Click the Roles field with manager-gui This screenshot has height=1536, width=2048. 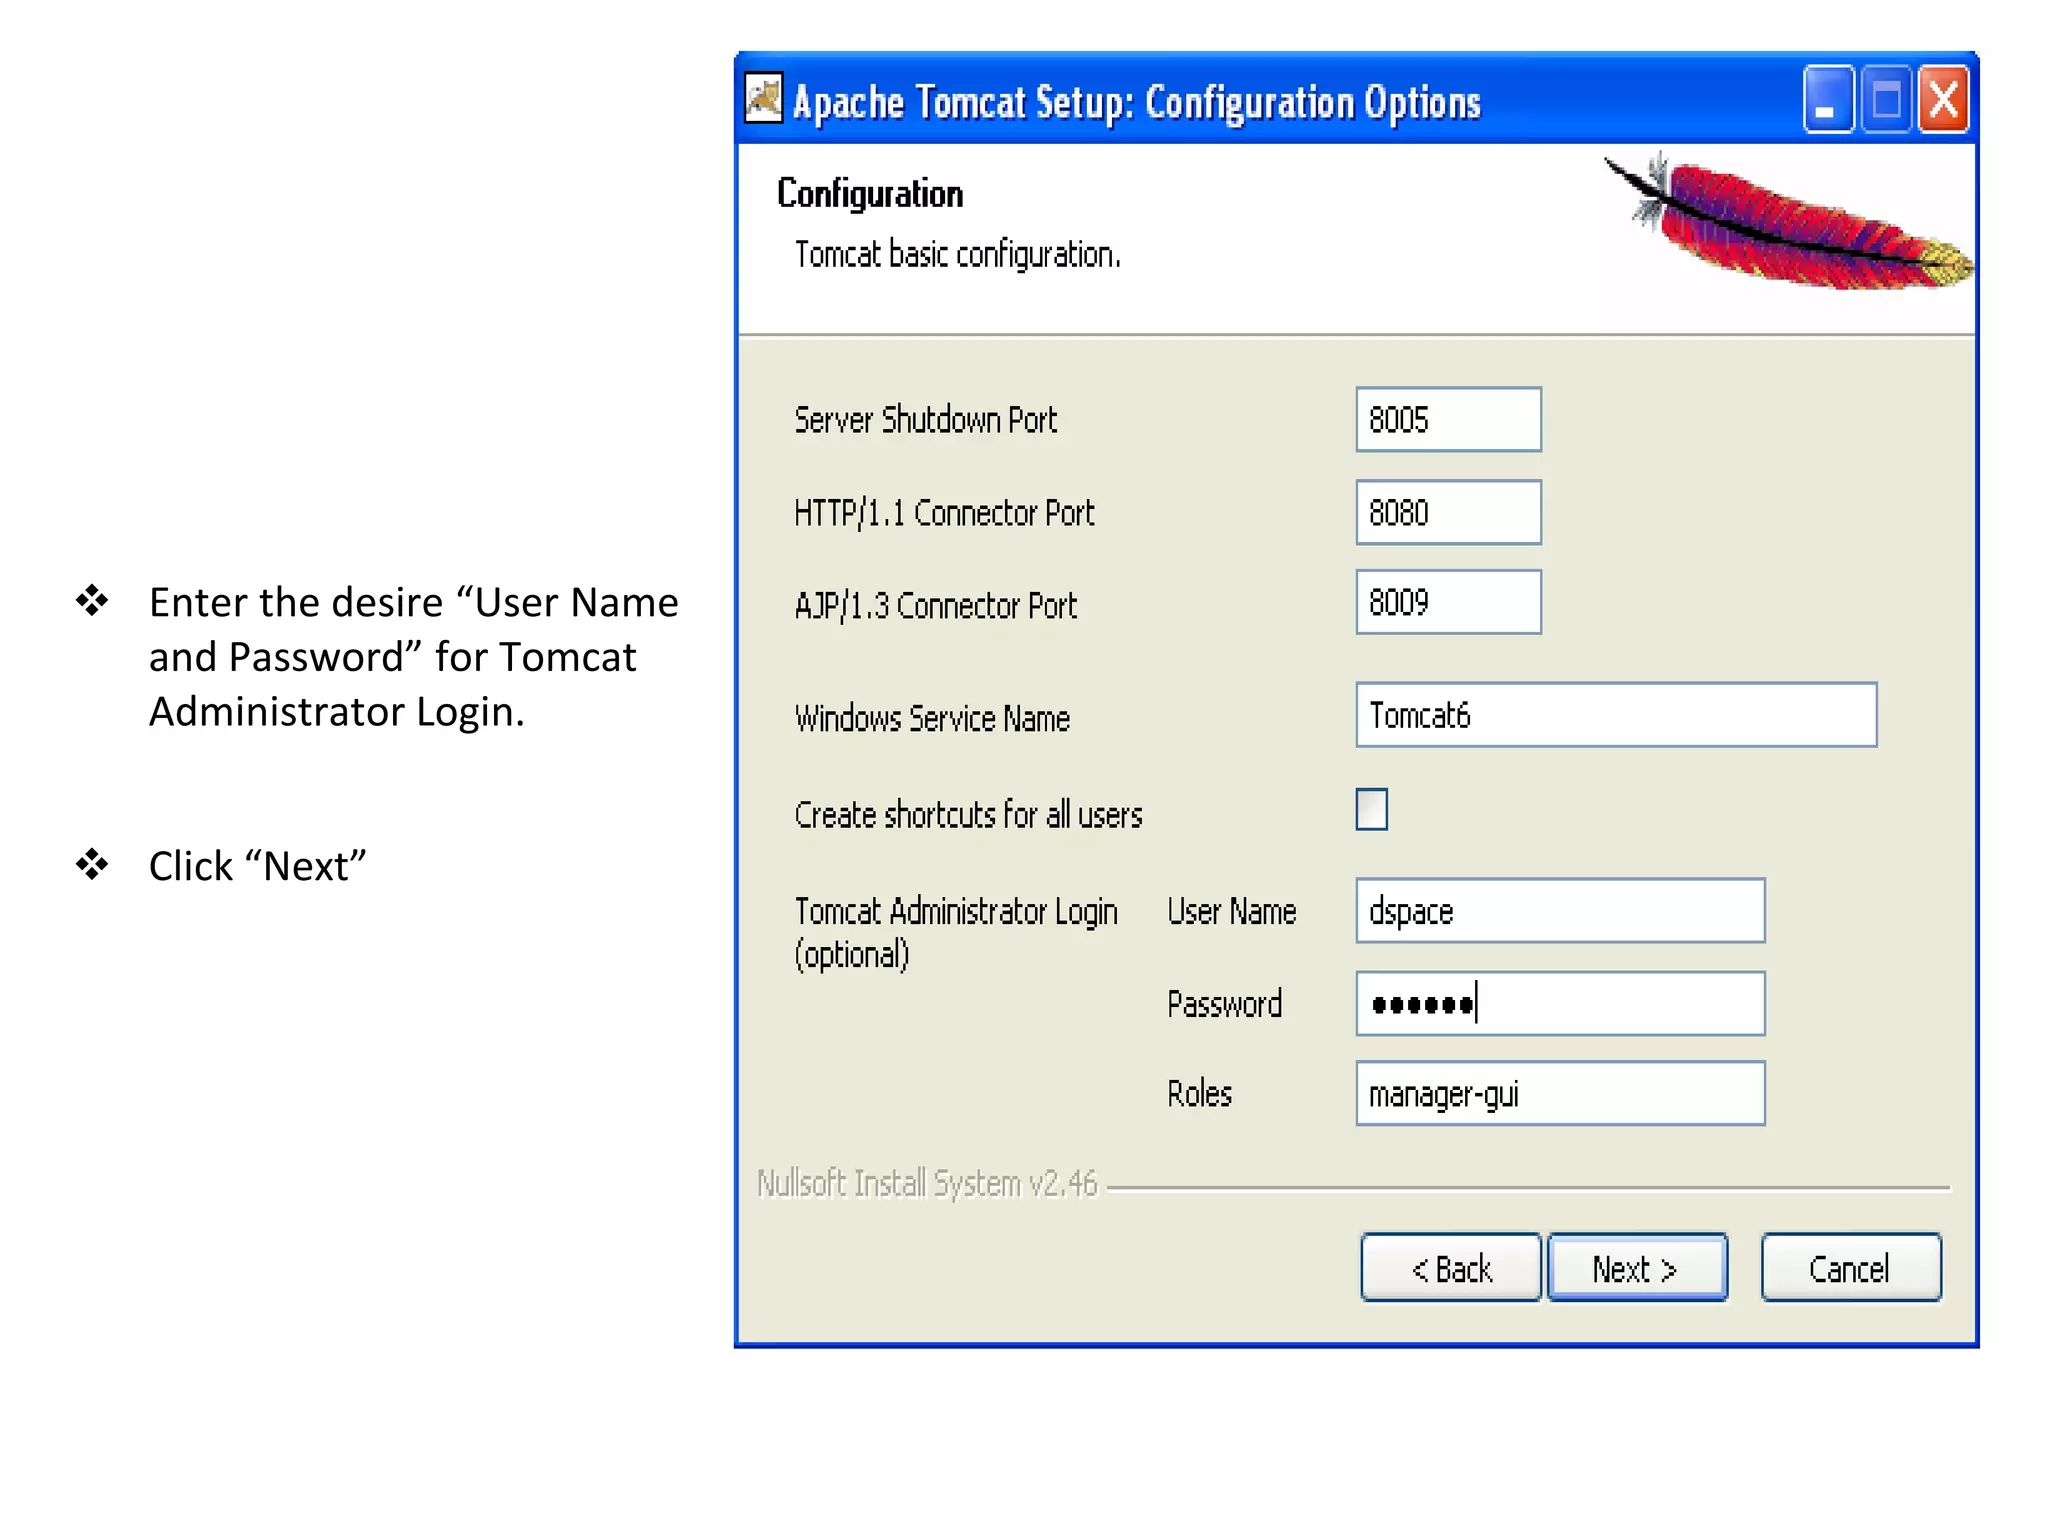click(x=1560, y=1093)
